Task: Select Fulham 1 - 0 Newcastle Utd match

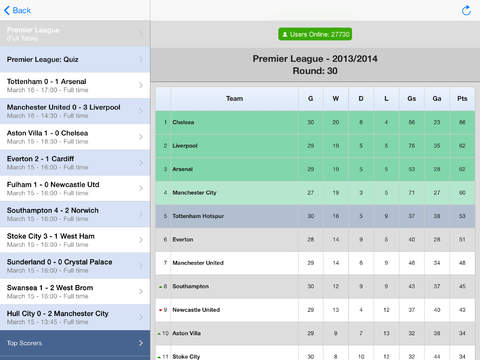Action: click(x=75, y=188)
